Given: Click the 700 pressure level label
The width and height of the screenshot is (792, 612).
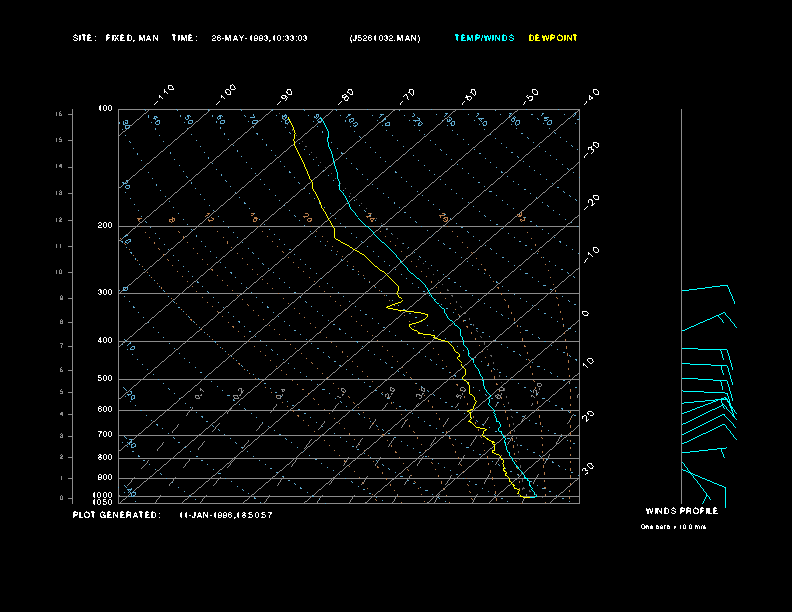Looking at the screenshot, I should pos(105,435).
